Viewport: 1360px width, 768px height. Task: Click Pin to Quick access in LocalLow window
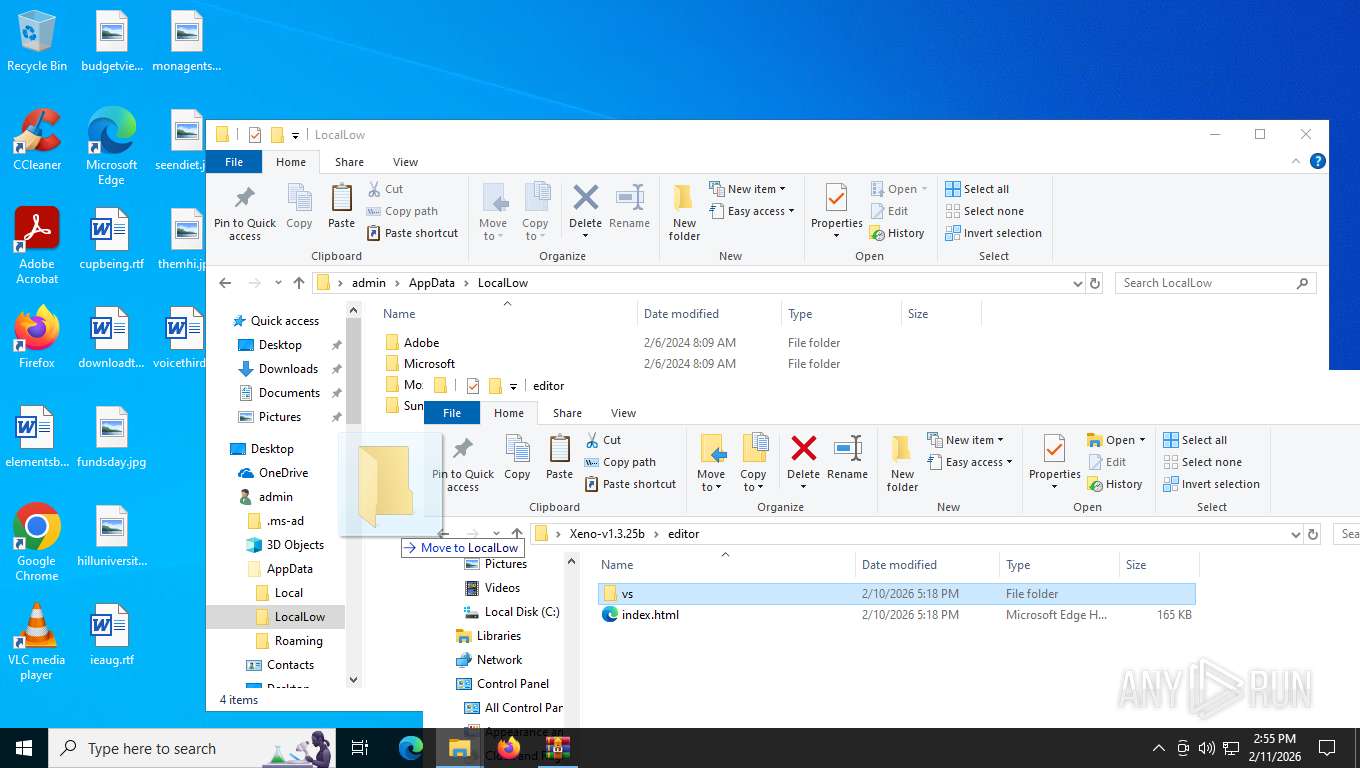(244, 213)
